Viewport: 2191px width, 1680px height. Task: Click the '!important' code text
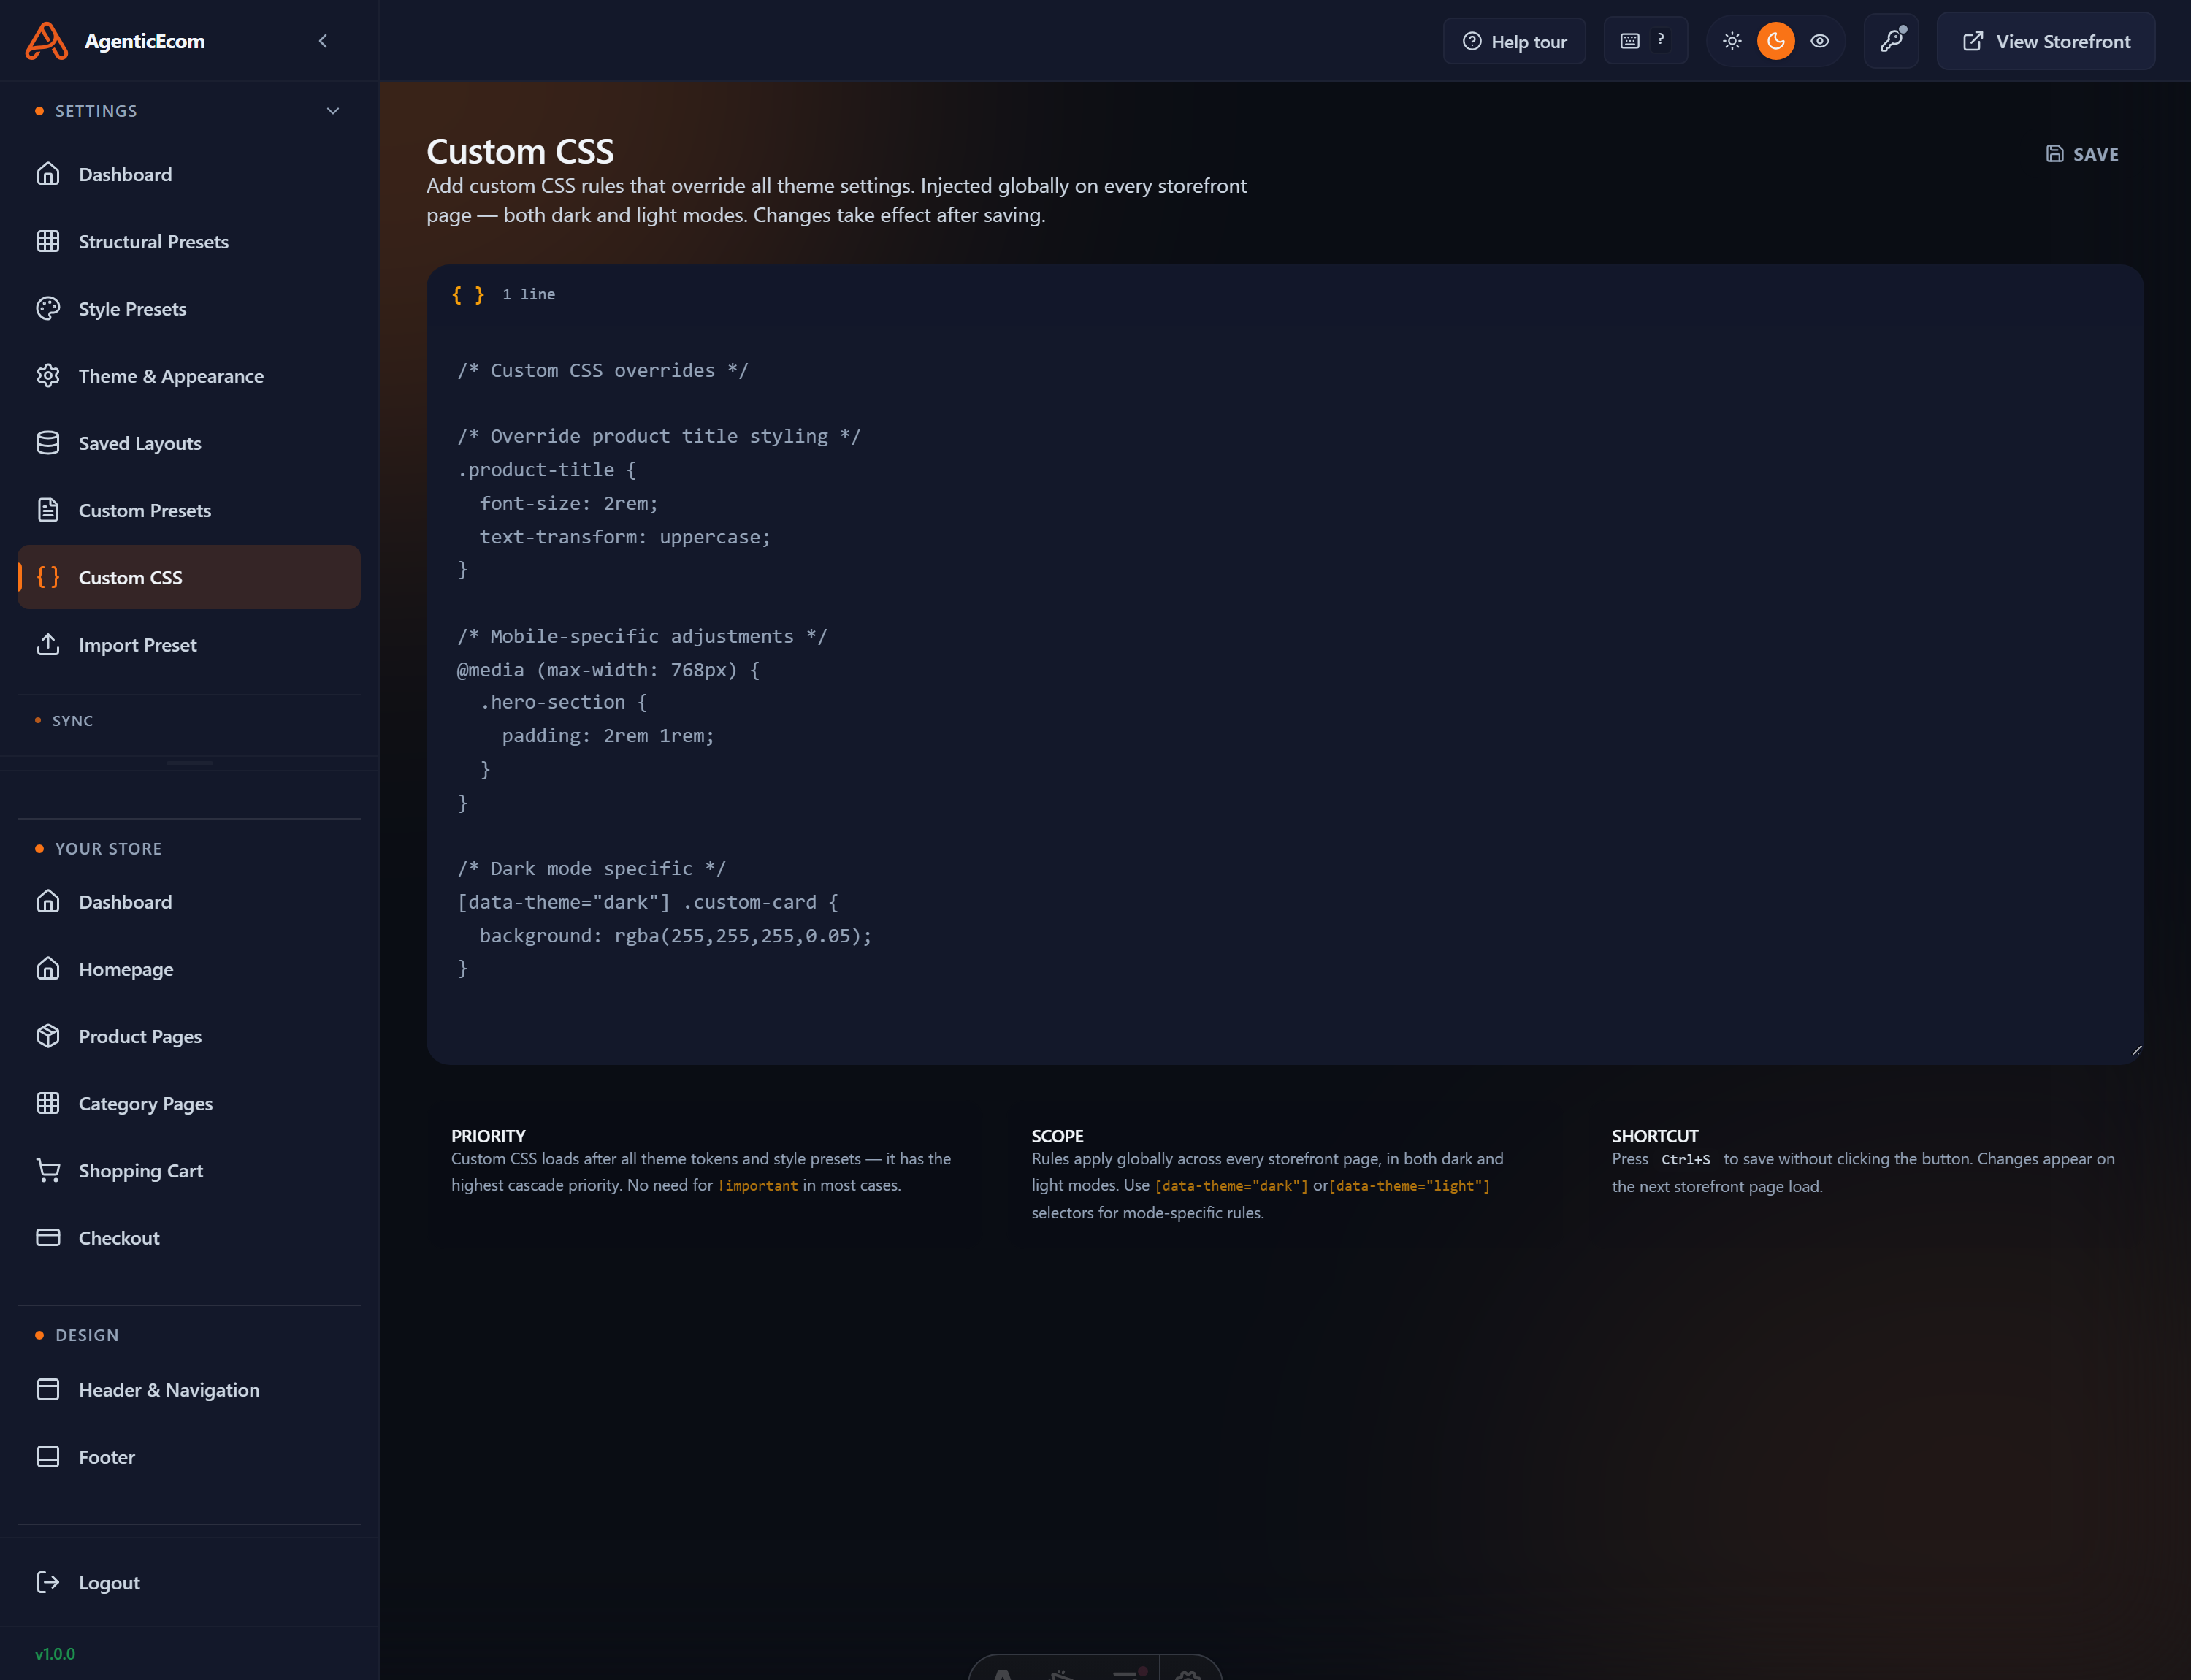click(x=758, y=1186)
